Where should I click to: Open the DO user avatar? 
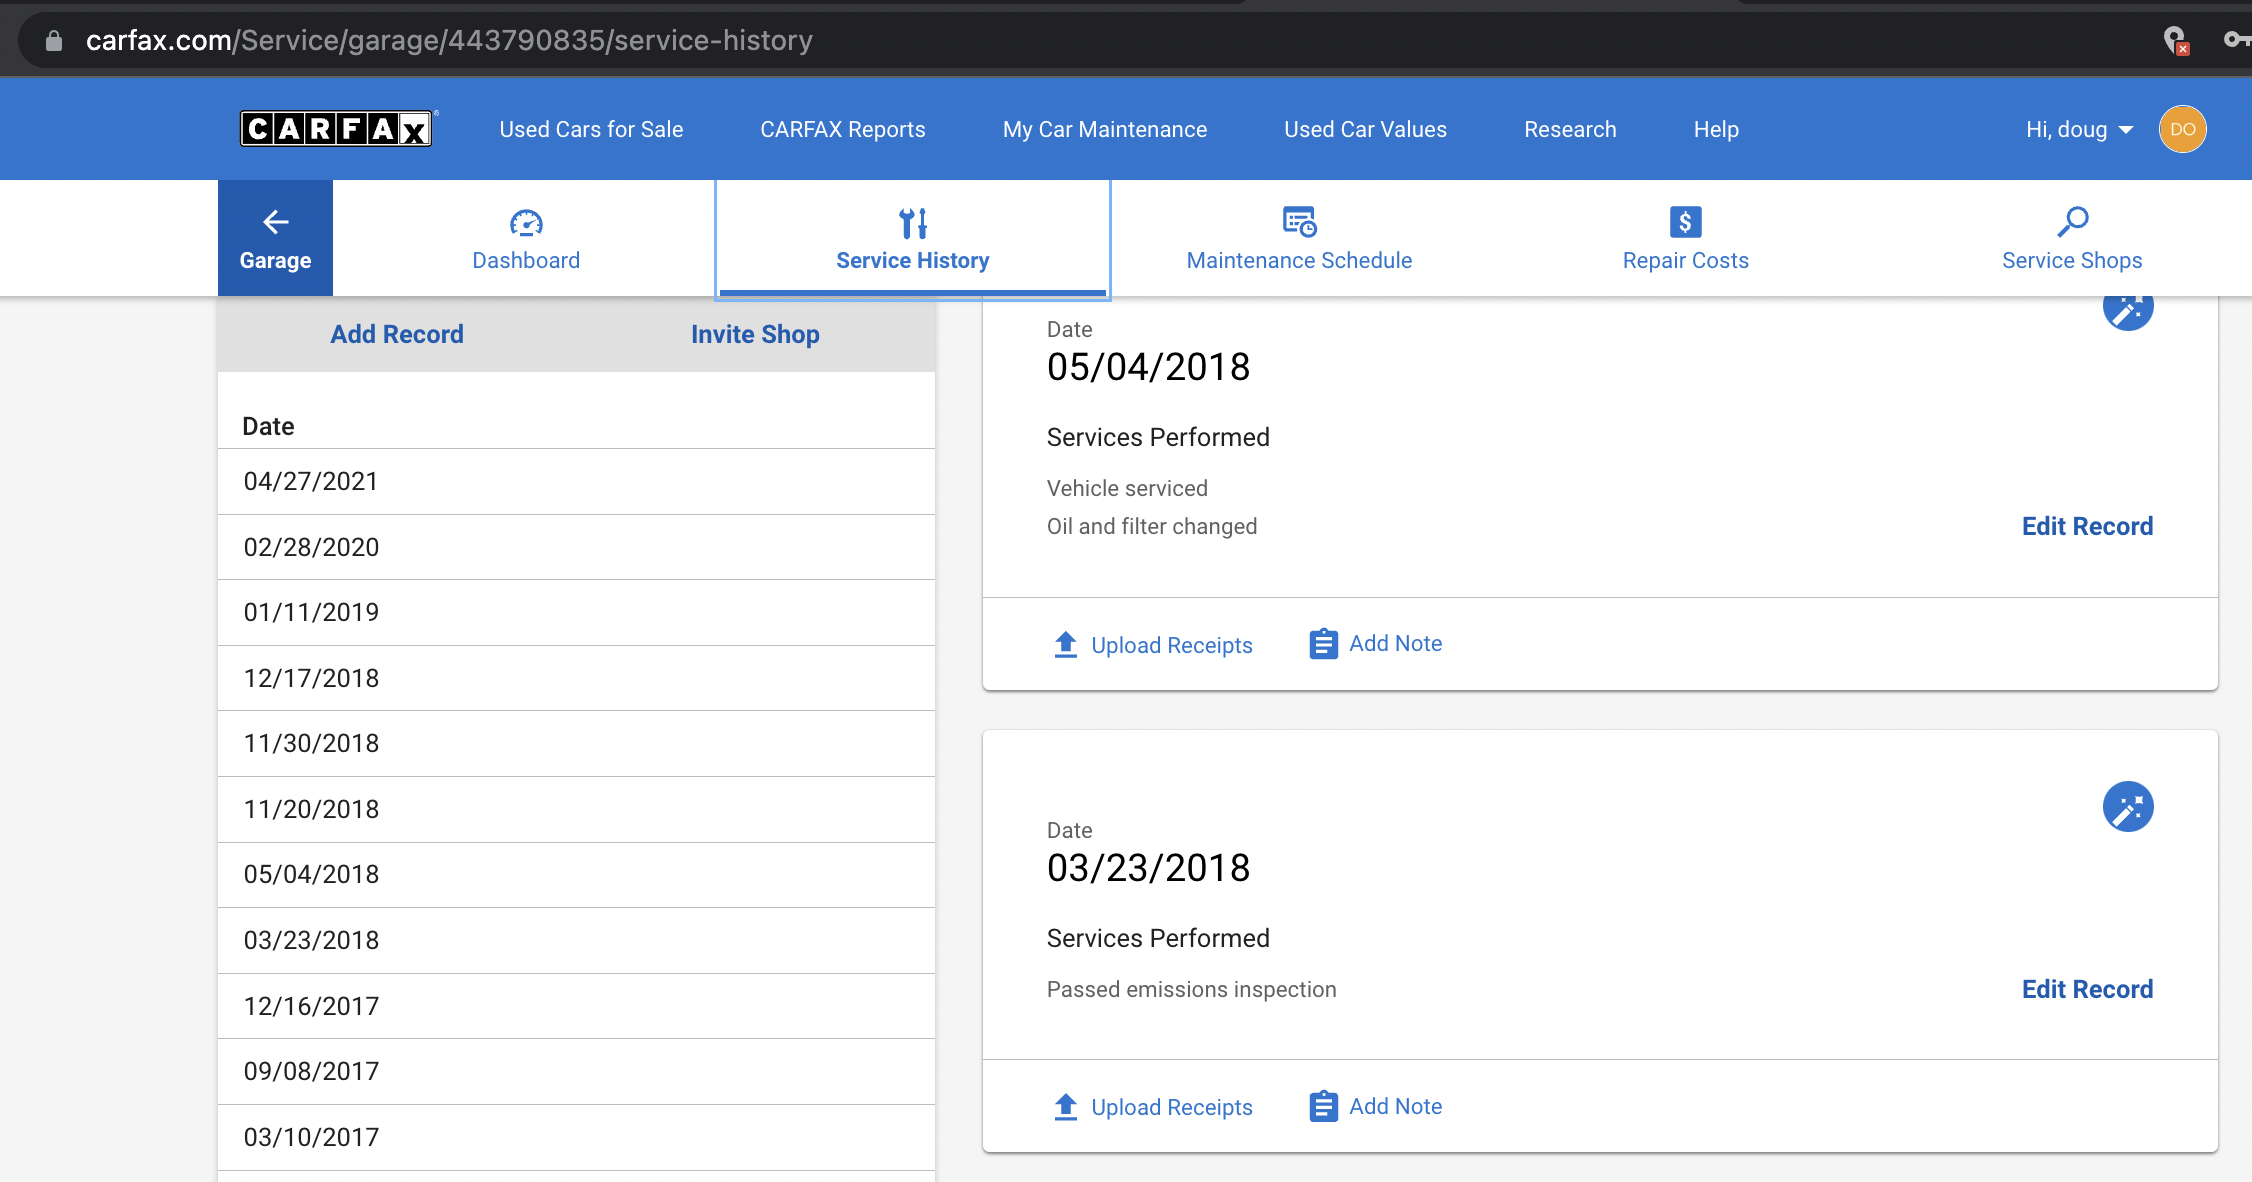click(2182, 129)
